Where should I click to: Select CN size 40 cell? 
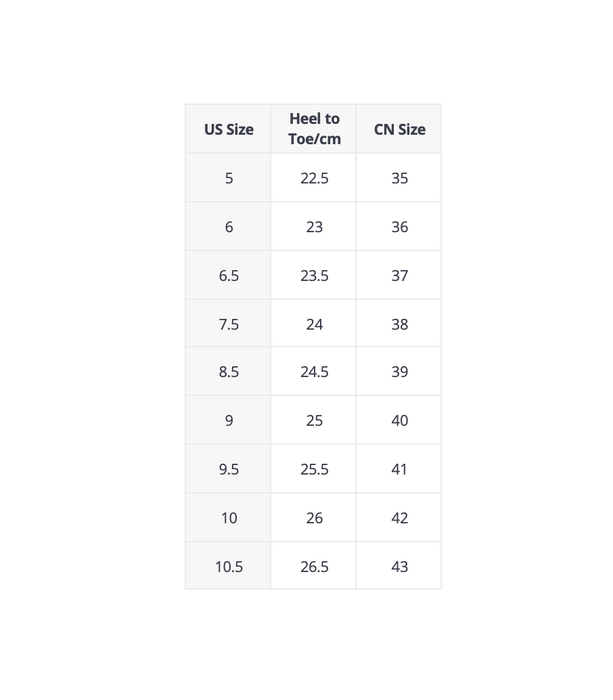pos(399,420)
